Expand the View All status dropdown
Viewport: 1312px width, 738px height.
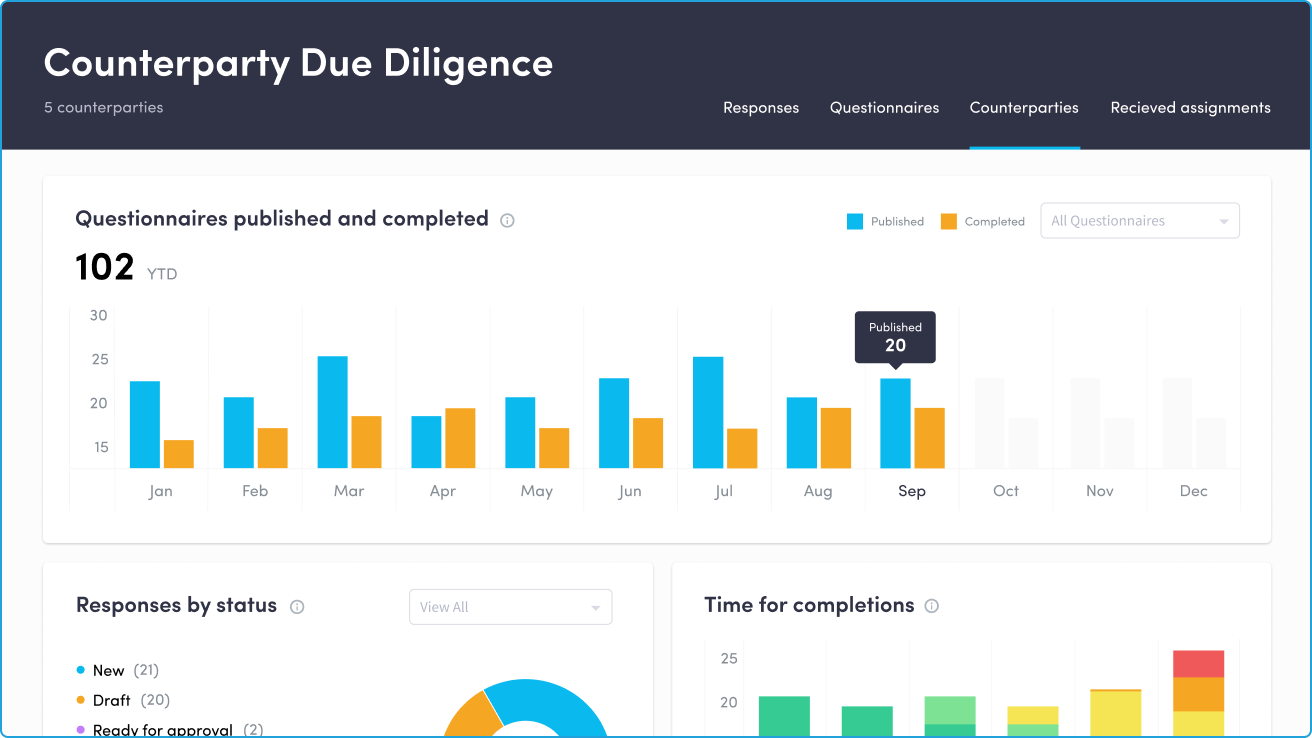click(510, 607)
